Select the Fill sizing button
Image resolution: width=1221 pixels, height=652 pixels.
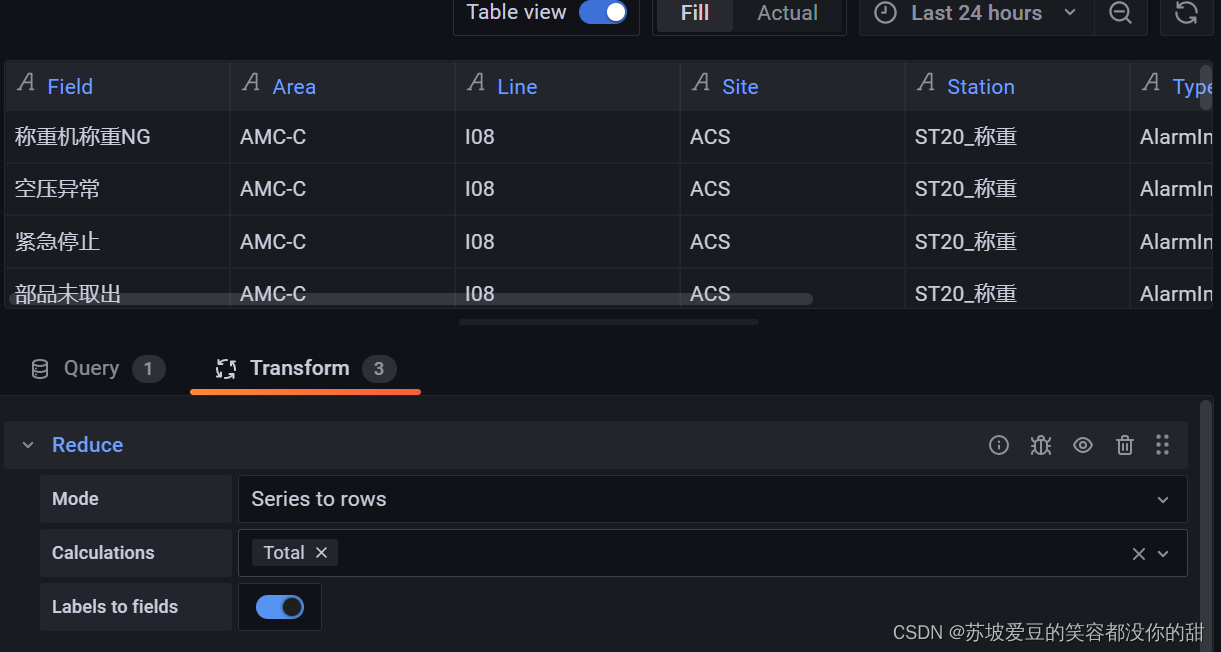694,13
